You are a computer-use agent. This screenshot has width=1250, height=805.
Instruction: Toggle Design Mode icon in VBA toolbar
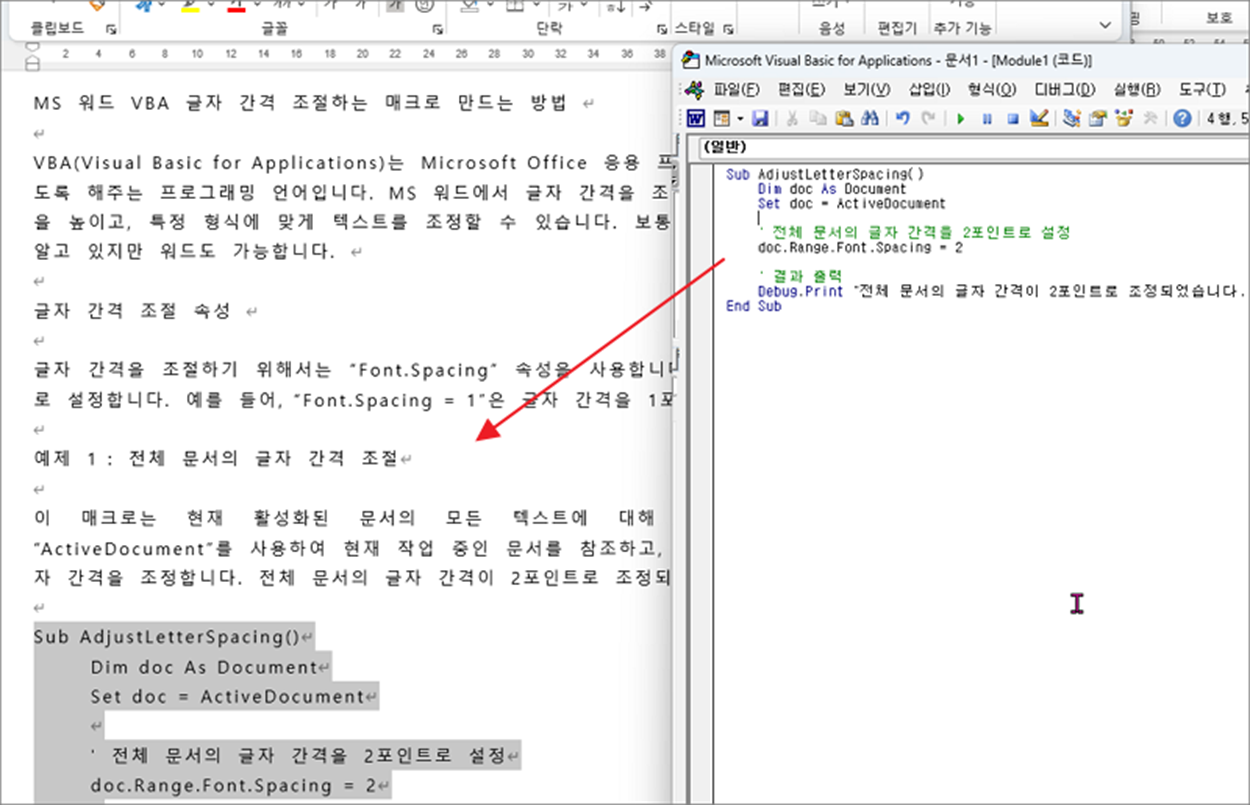[1038, 118]
